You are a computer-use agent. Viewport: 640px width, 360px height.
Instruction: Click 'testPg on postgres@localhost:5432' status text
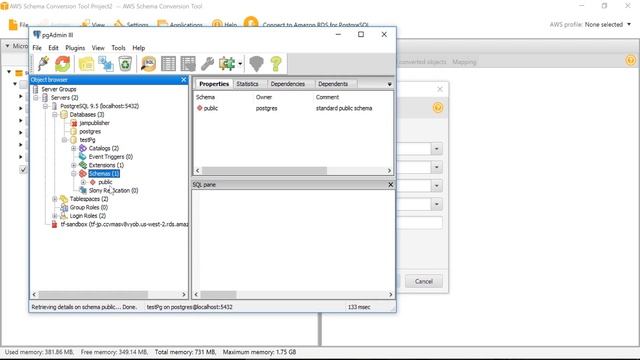(189, 307)
